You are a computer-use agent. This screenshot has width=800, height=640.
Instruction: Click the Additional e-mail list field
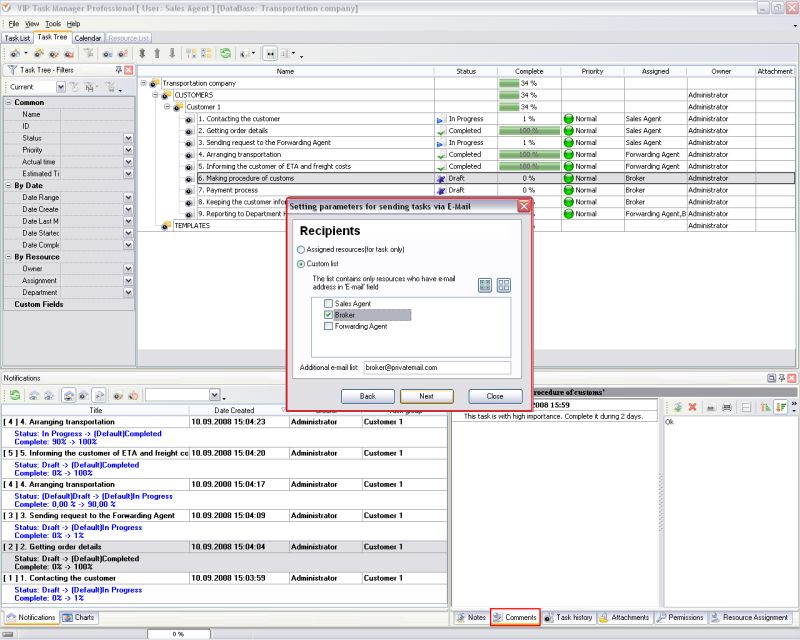[x=436, y=368]
